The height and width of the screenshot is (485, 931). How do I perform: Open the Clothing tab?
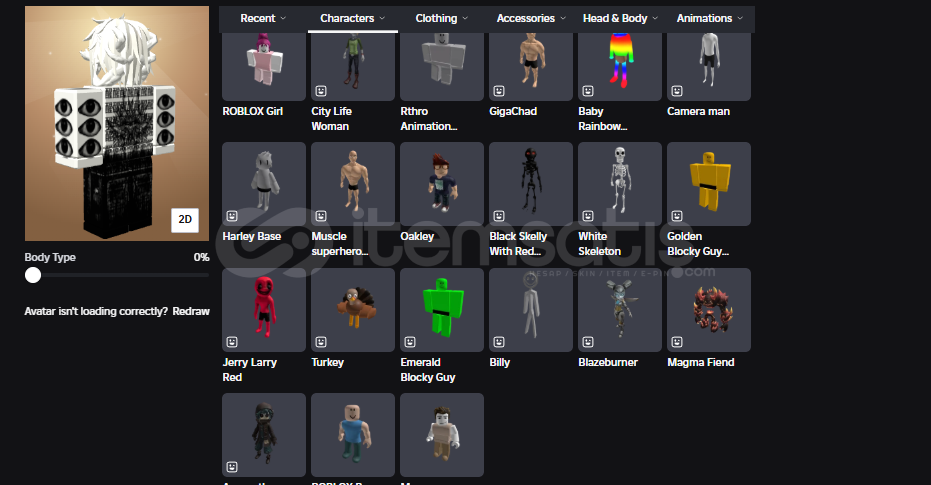tap(442, 18)
